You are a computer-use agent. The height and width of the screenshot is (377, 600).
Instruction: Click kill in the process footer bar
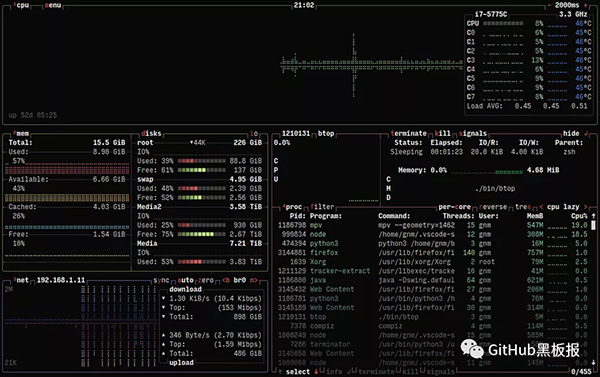point(410,372)
